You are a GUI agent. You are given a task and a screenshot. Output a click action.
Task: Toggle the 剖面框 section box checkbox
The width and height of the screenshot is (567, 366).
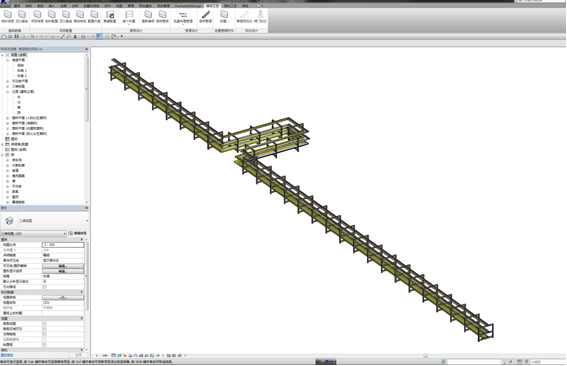pyautogui.click(x=44, y=345)
